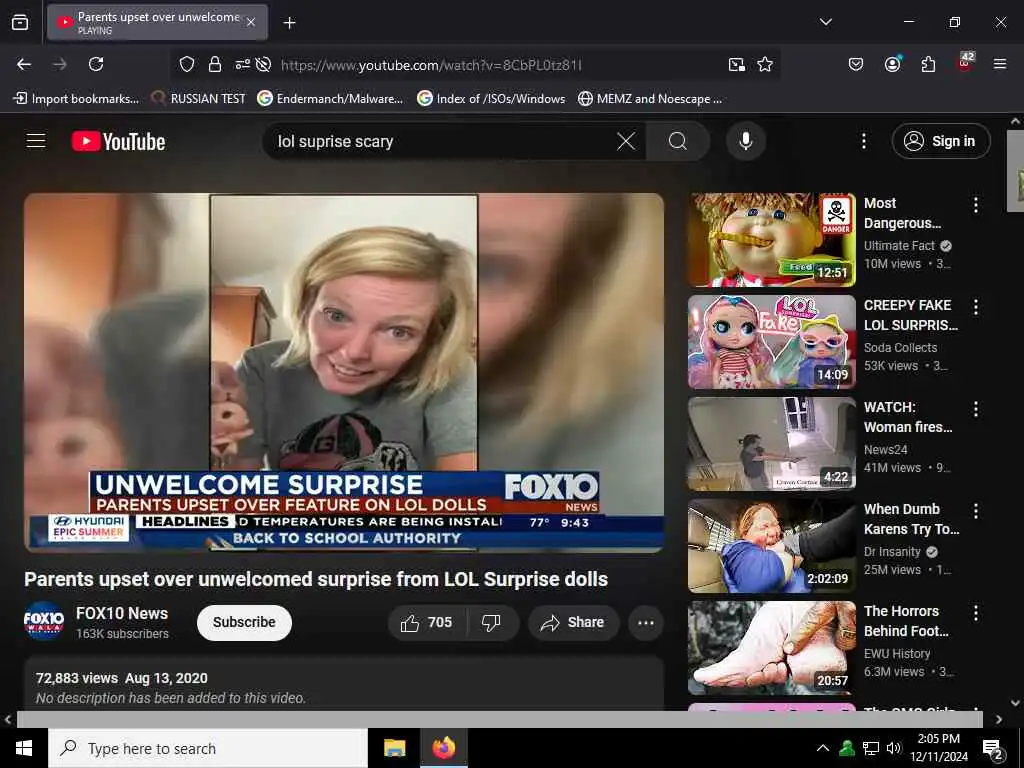Click the video player to pause
1024x768 pixels.
[344, 372]
